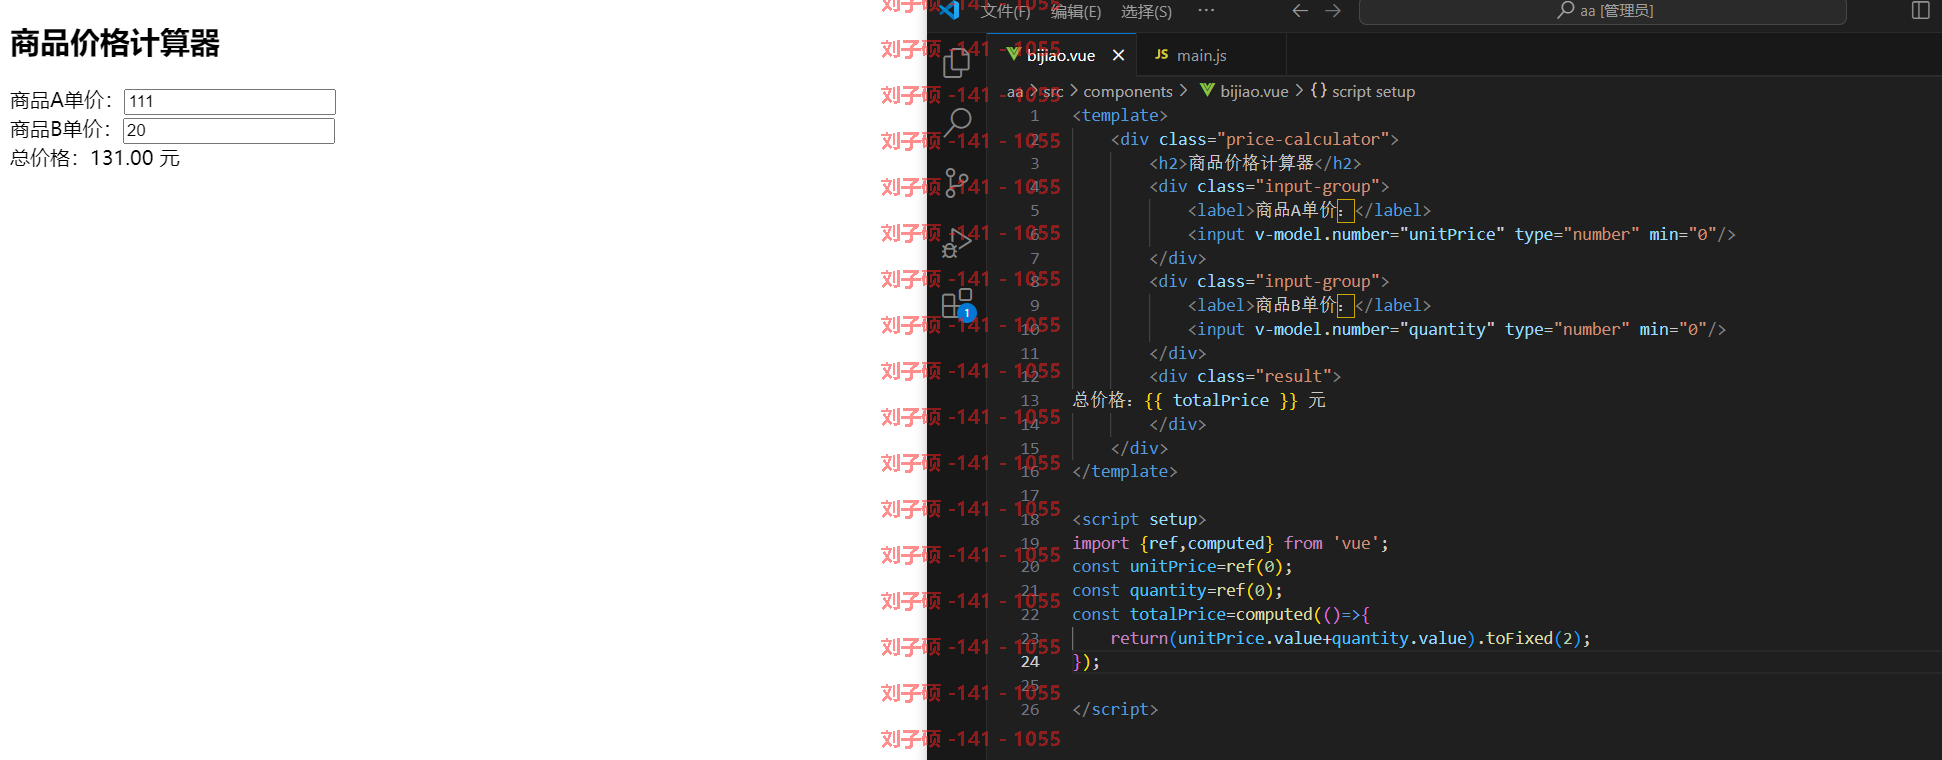The height and width of the screenshot is (760, 1942).
Task: Click line number 24 in gutter
Action: 1030,662
